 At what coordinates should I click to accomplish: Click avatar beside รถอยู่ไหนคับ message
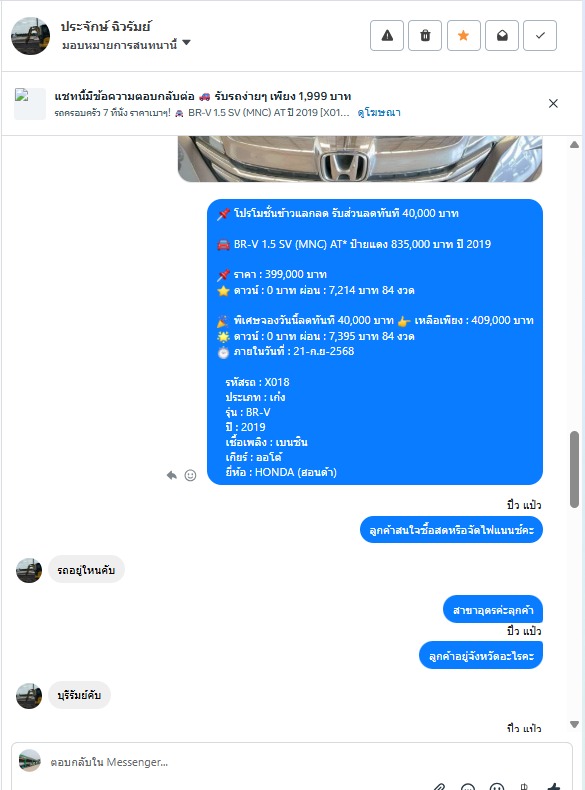click(x=29, y=570)
